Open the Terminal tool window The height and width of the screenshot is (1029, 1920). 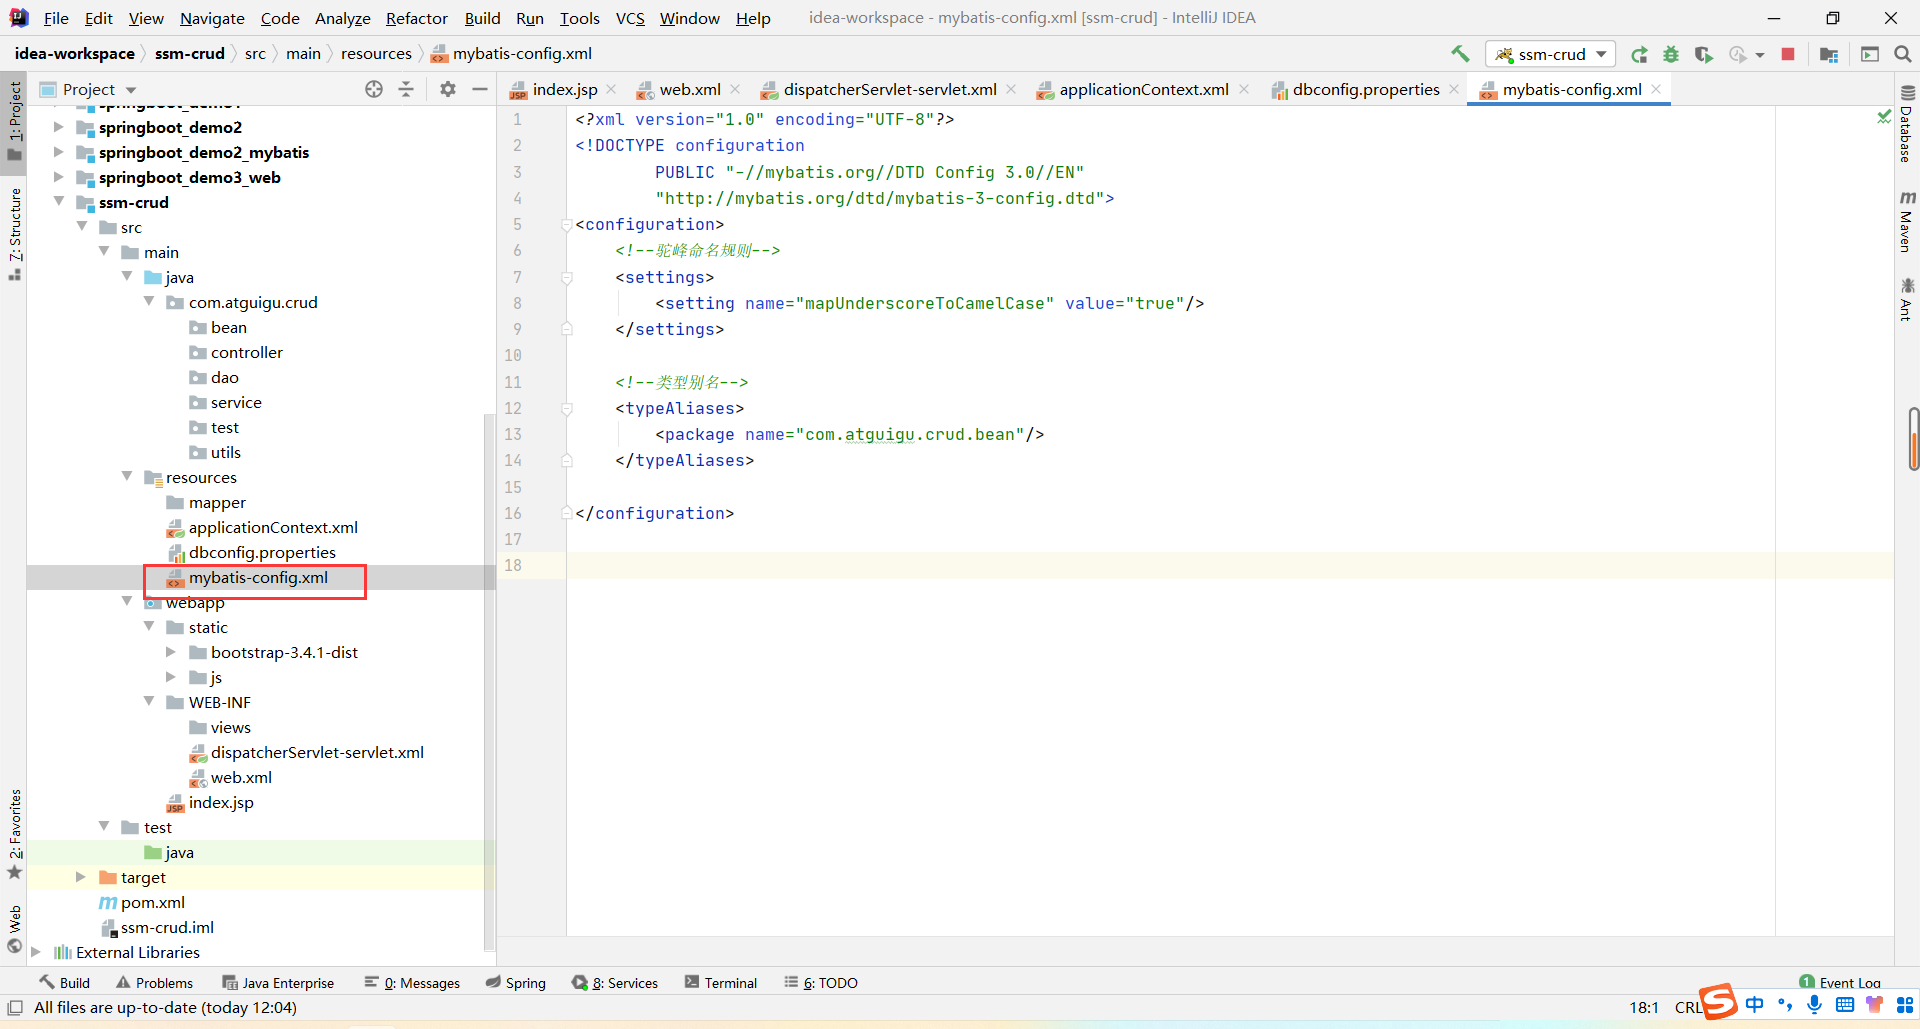(x=721, y=983)
